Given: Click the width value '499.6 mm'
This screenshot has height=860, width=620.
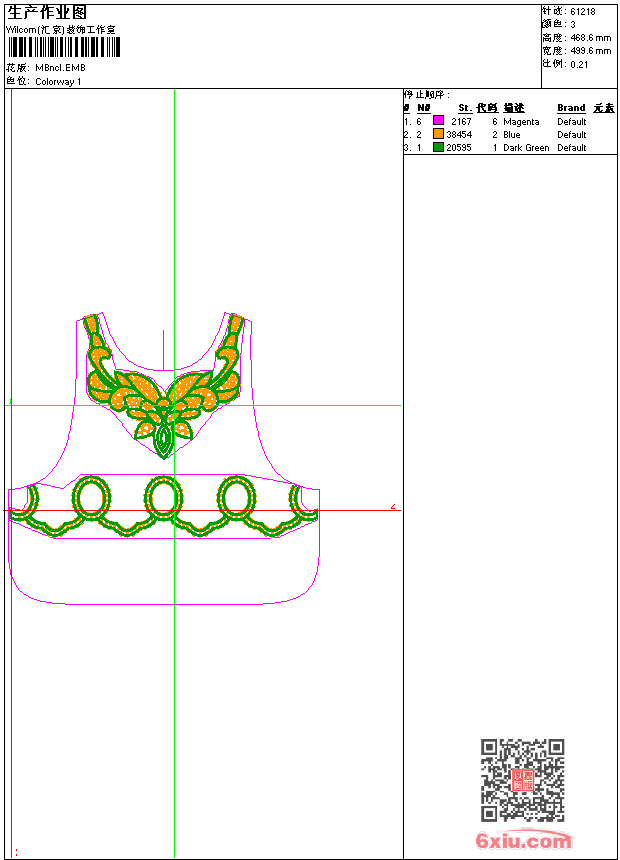Looking at the screenshot, I should pyautogui.click(x=590, y=51).
